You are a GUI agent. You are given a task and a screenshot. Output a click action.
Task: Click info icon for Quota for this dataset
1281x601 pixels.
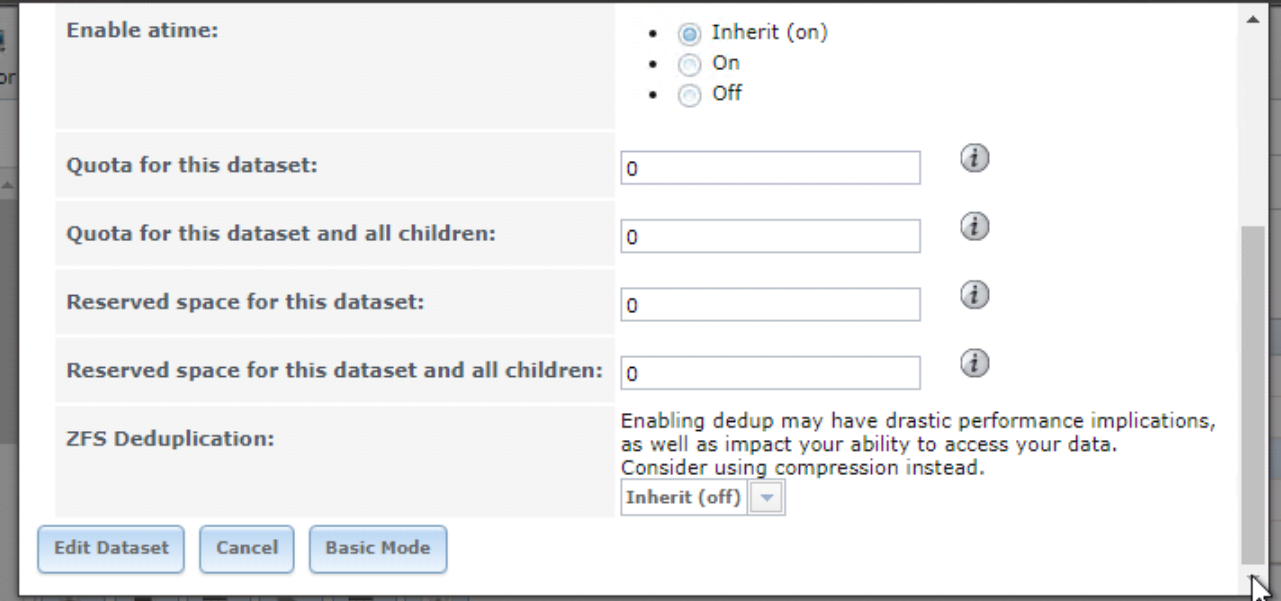pyautogui.click(x=975, y=159)
